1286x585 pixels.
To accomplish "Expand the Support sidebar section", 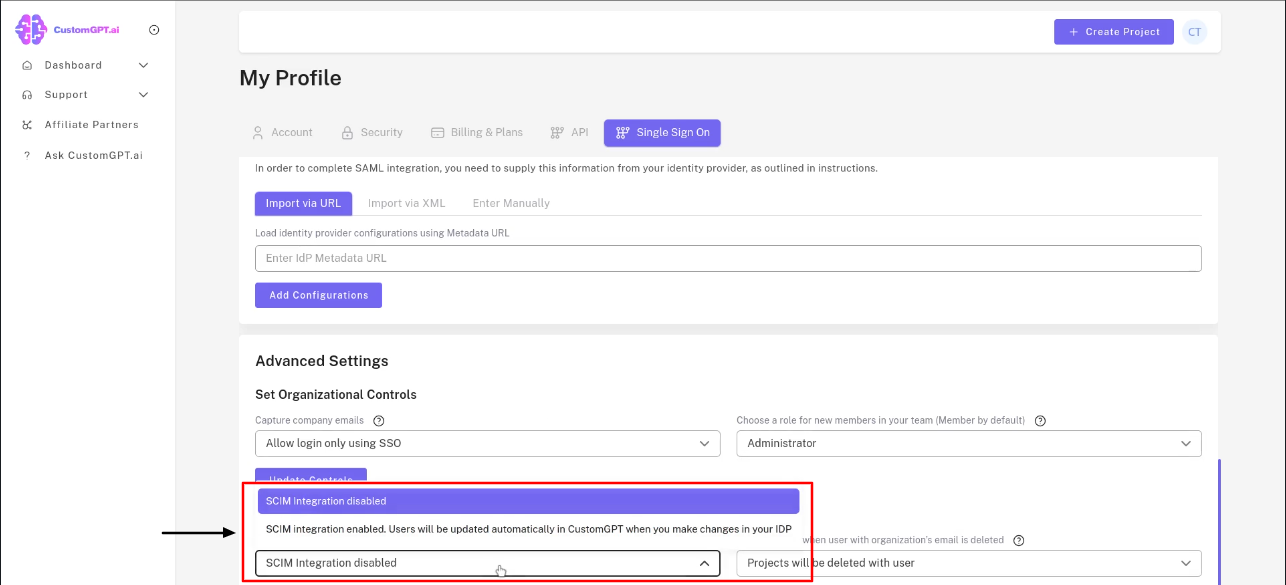I will (143, 94).
